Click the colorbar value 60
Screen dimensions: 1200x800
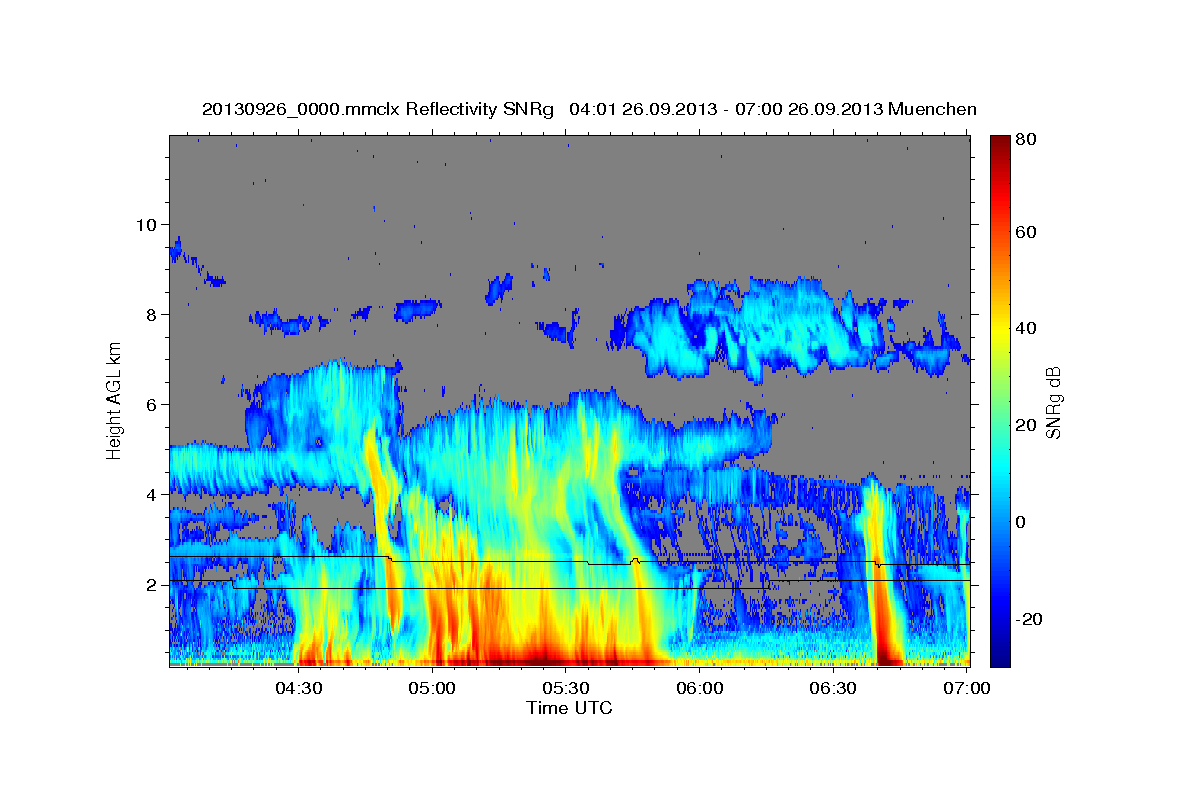tap(1026, 232)
